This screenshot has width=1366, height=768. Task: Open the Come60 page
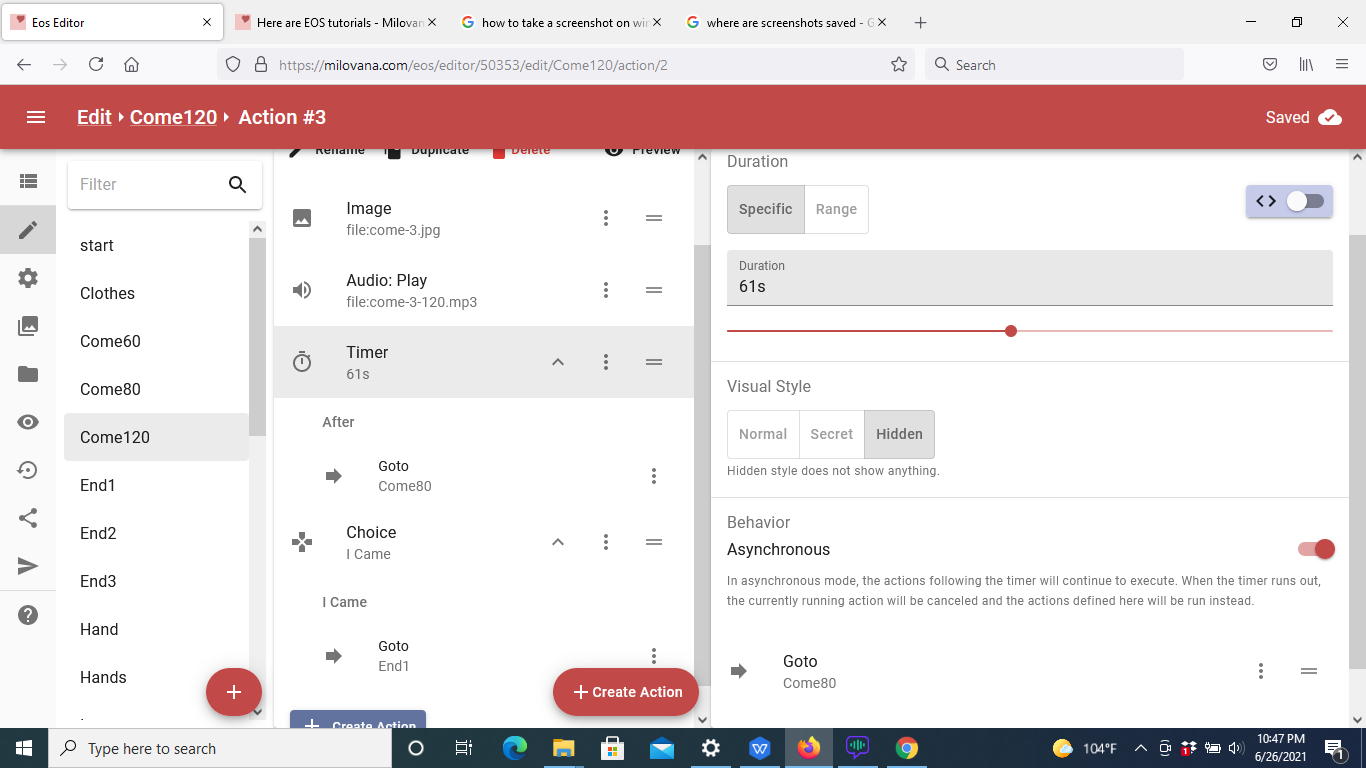(x=156, y=341)
